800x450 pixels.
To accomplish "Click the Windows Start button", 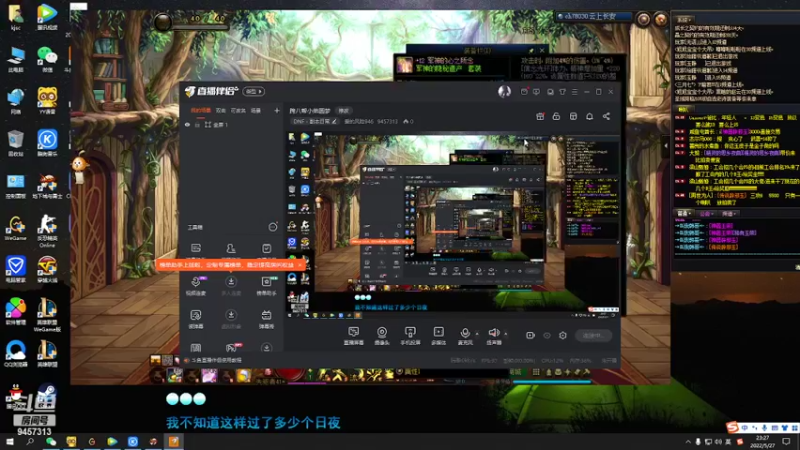I will pos(9,441).
